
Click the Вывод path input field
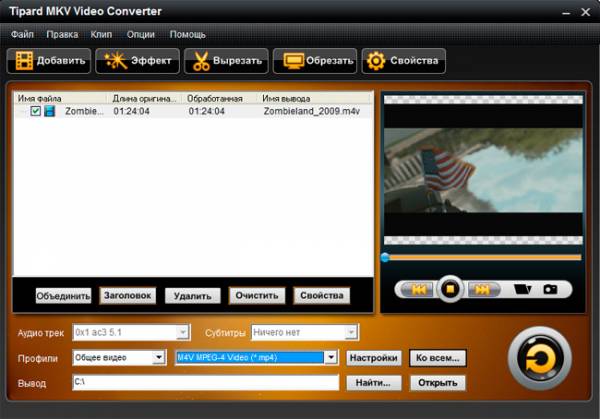pos(205,382)
